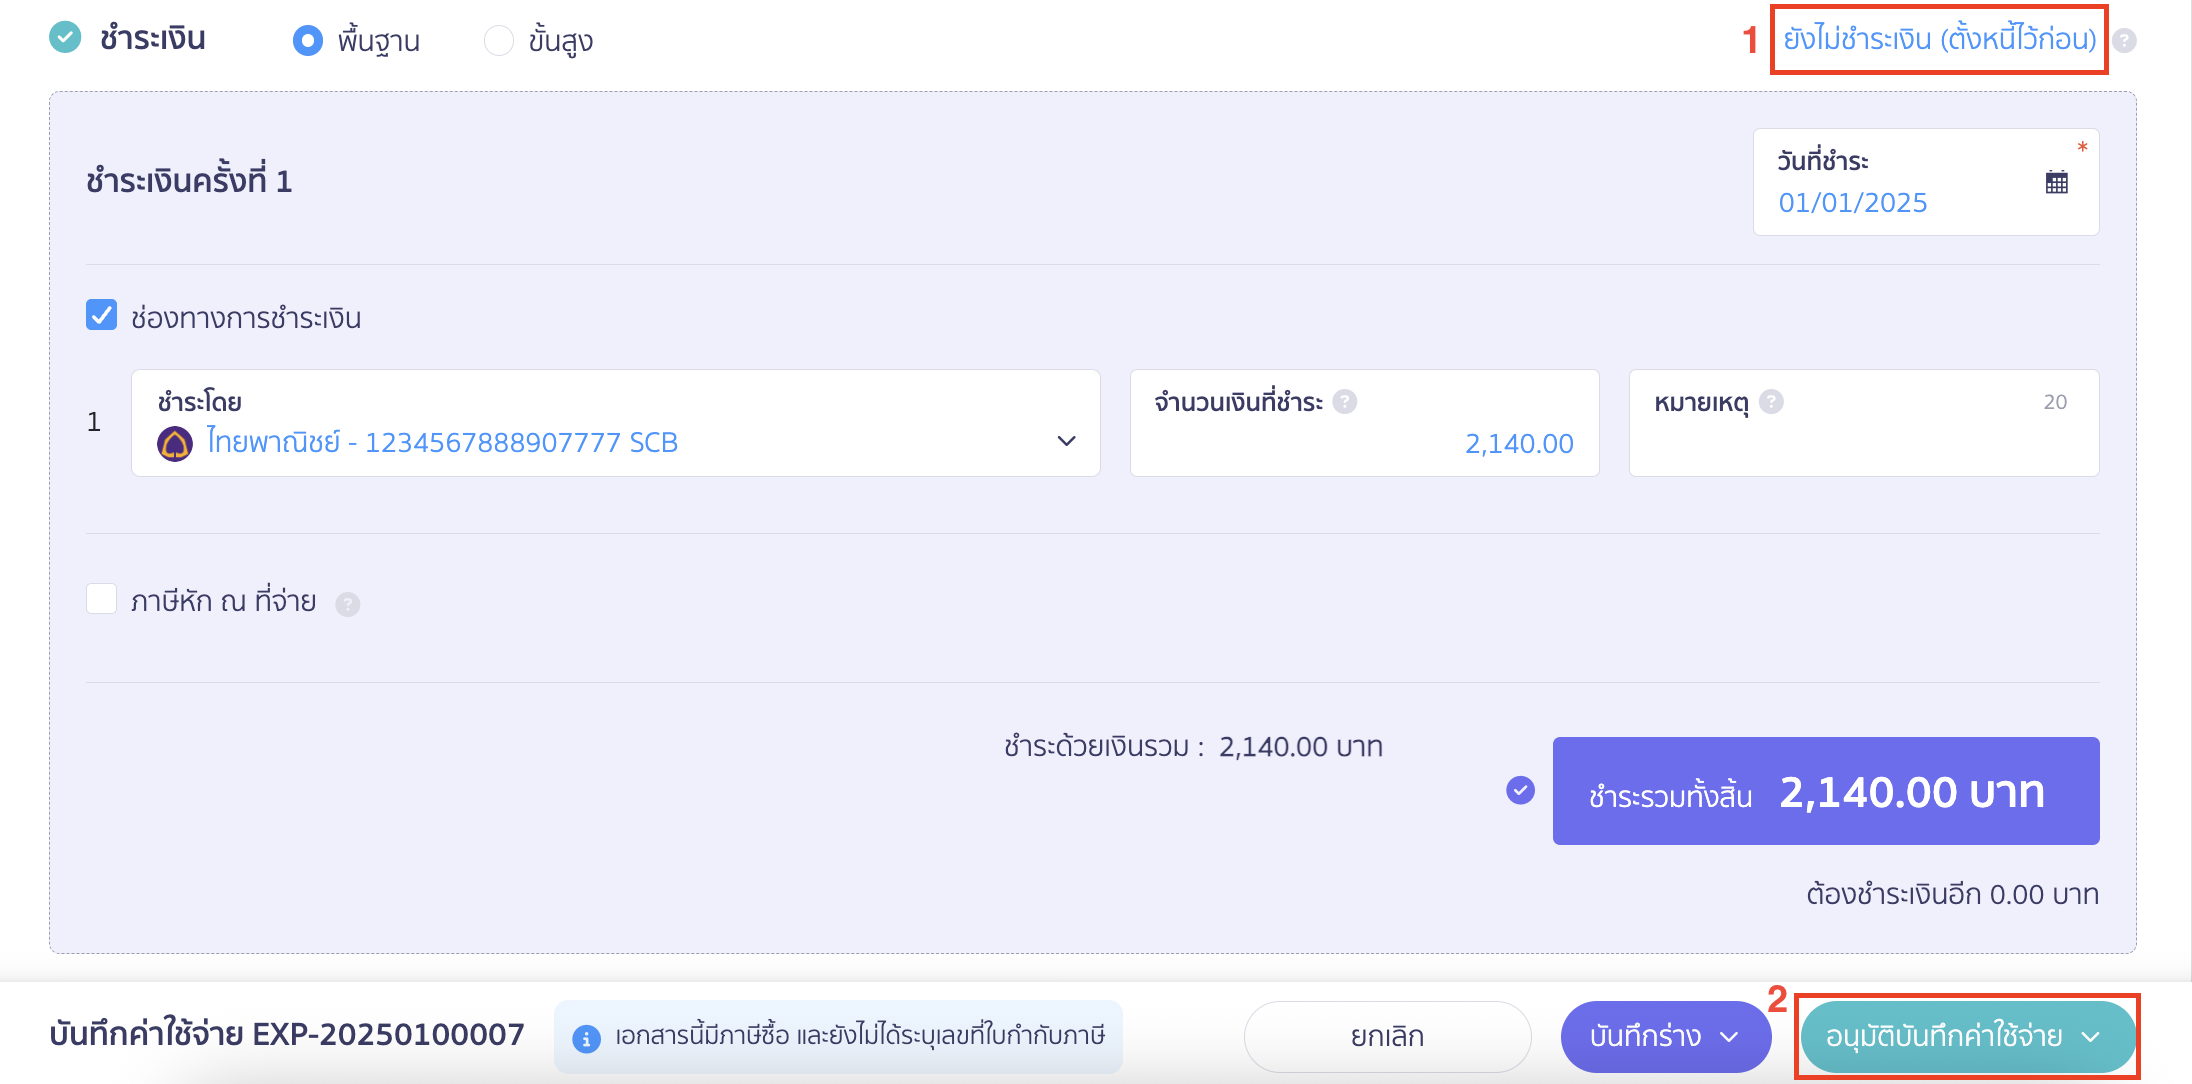Expand the บันทึกร่าง button dropdown arrow
Screen dimensions: 2192x1084
click(1729, 1037)
